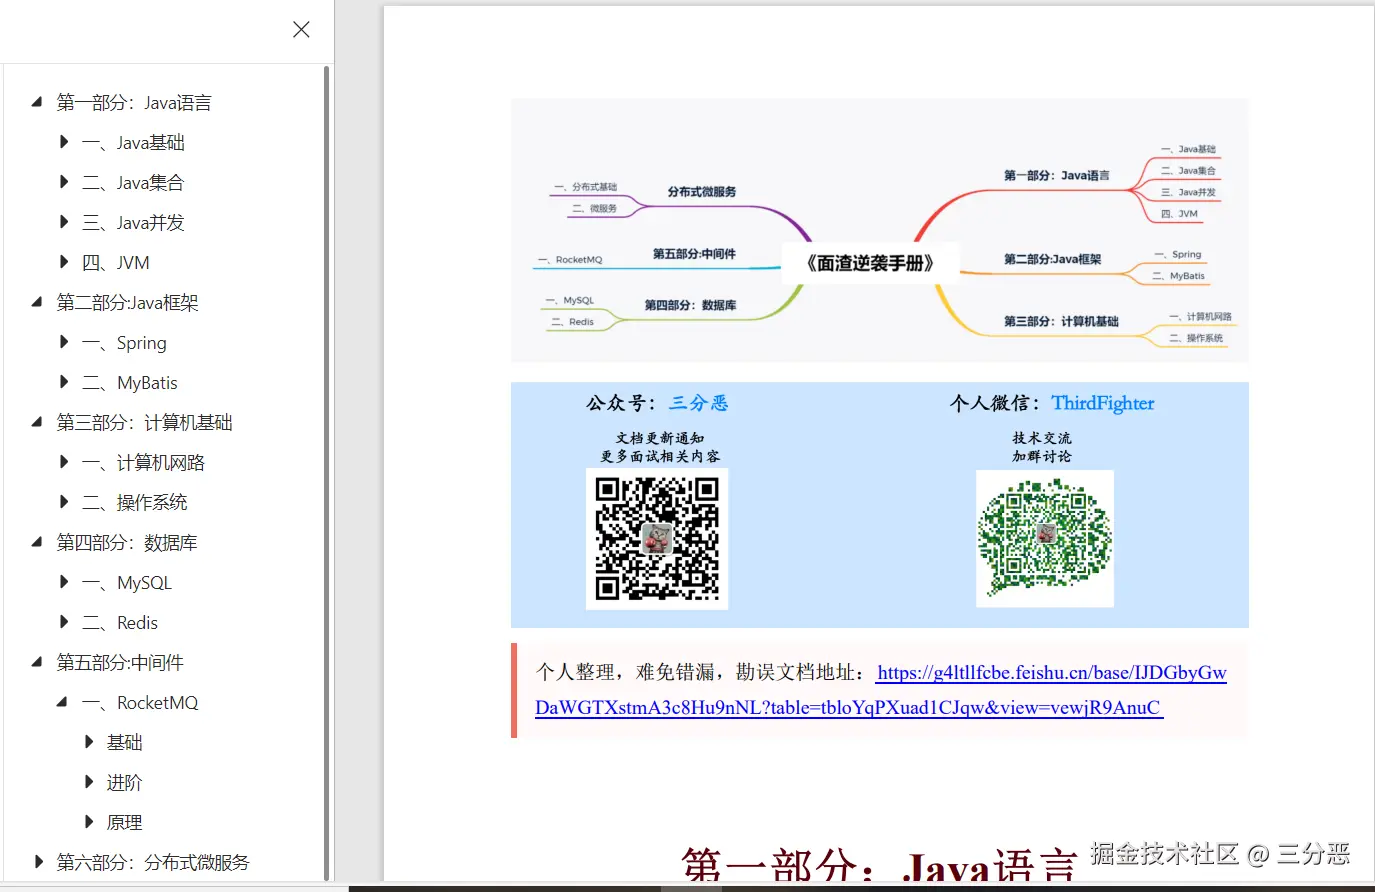Image resolution: width=1375 pixels, height=892 pixels.
Task: Go to 一、Java基础 outline entry
Action: (x=133, y=143)
